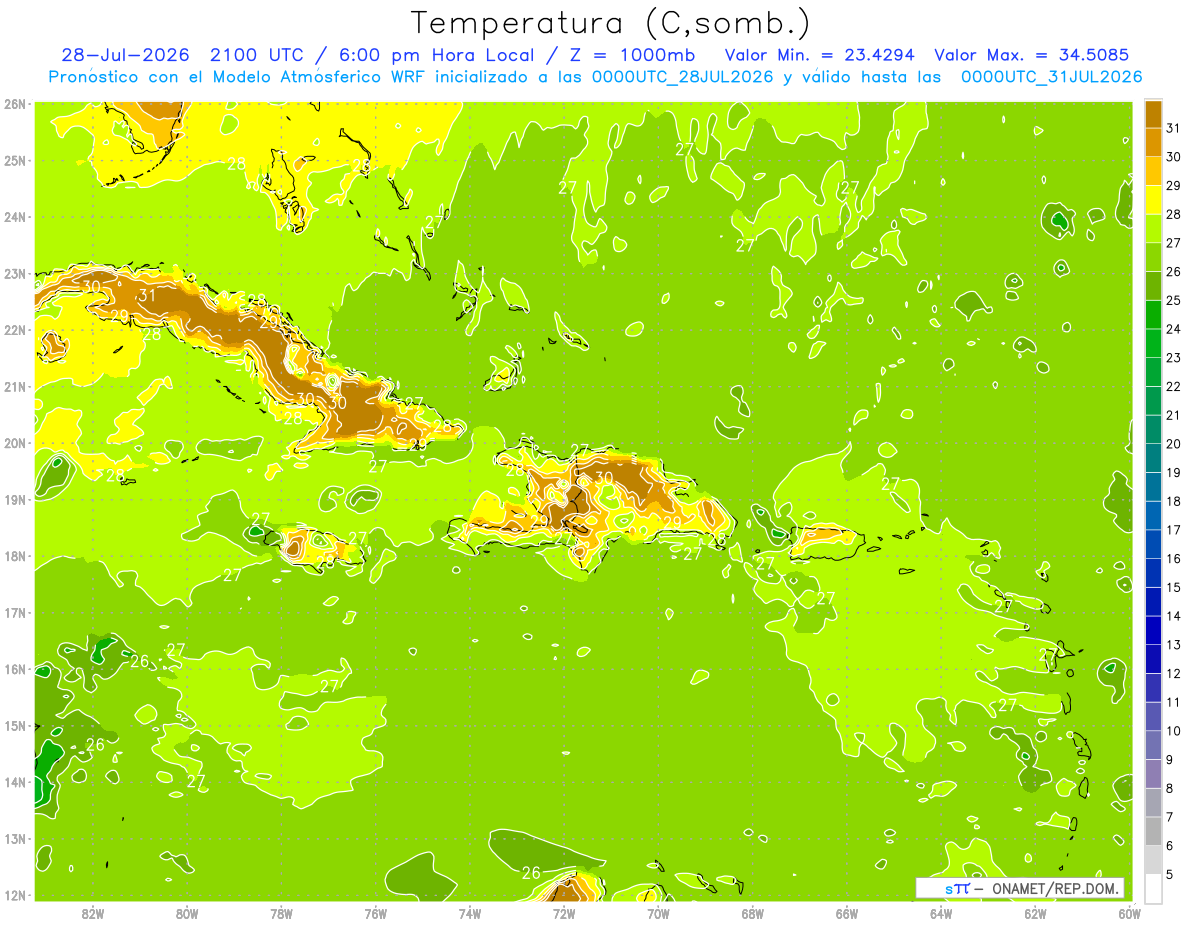
Task: Pick the brown legend band above 31
Action: 1154,114
